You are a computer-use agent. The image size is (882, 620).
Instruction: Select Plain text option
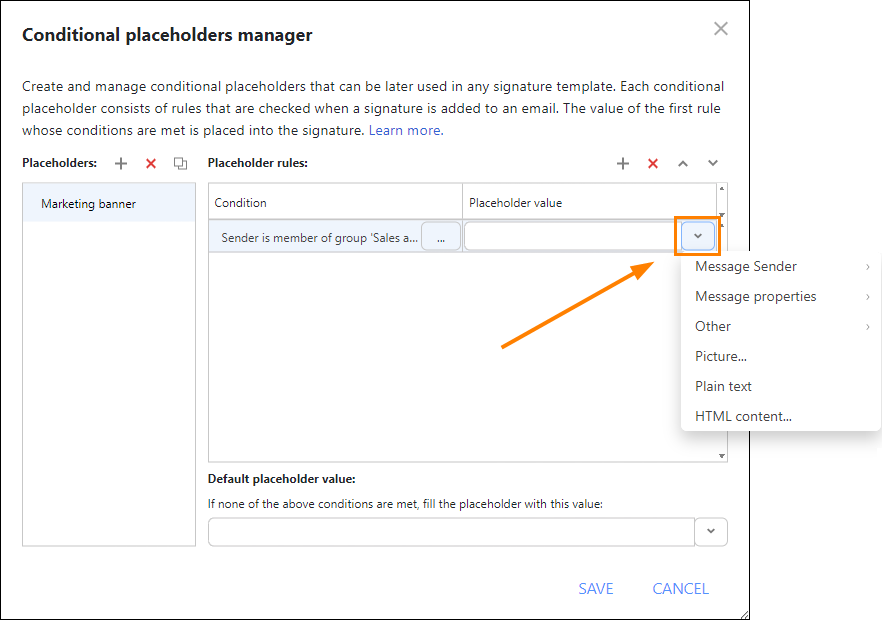723,385
